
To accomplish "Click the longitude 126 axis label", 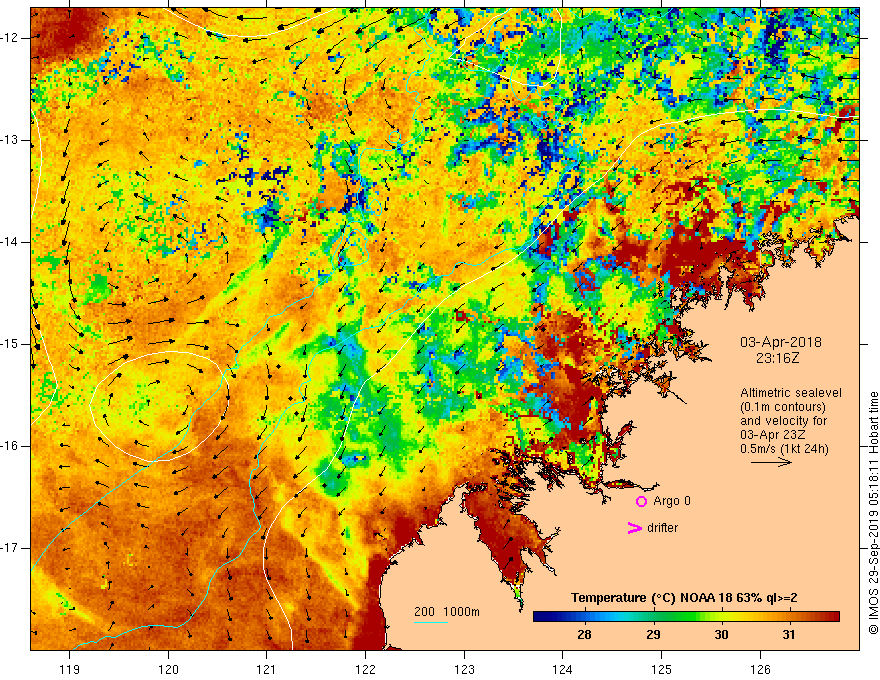I will (760, 669).
